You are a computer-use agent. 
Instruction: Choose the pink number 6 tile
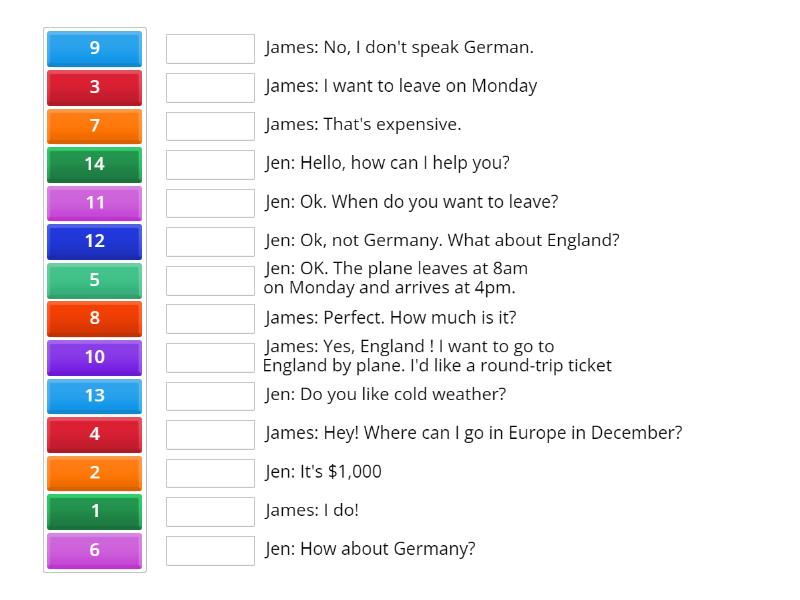(94, 550)
